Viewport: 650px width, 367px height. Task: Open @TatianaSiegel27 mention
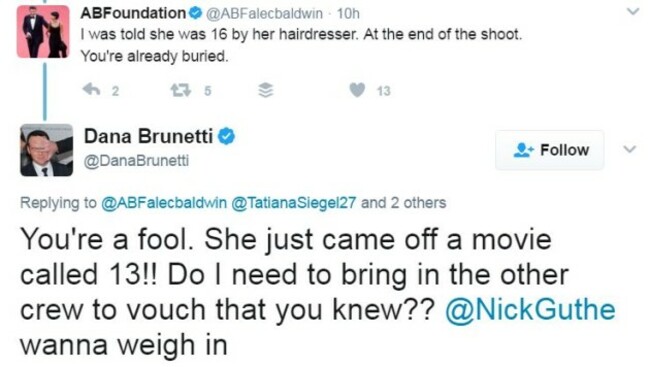coord(293,203)
